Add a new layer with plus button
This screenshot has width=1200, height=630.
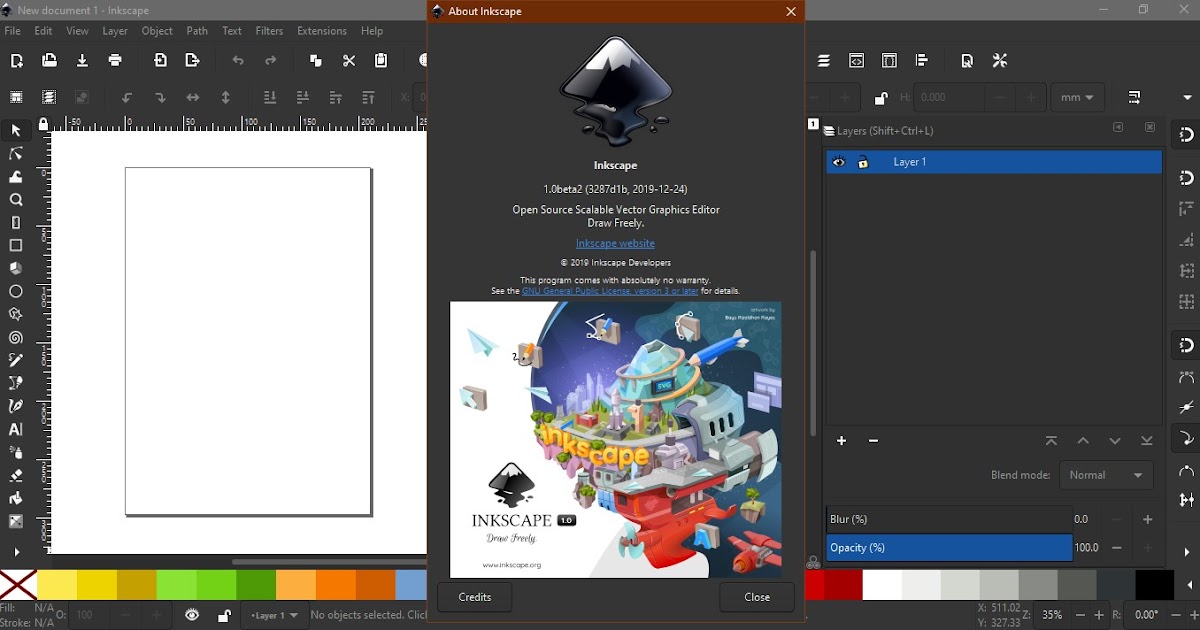coord(842,441)
